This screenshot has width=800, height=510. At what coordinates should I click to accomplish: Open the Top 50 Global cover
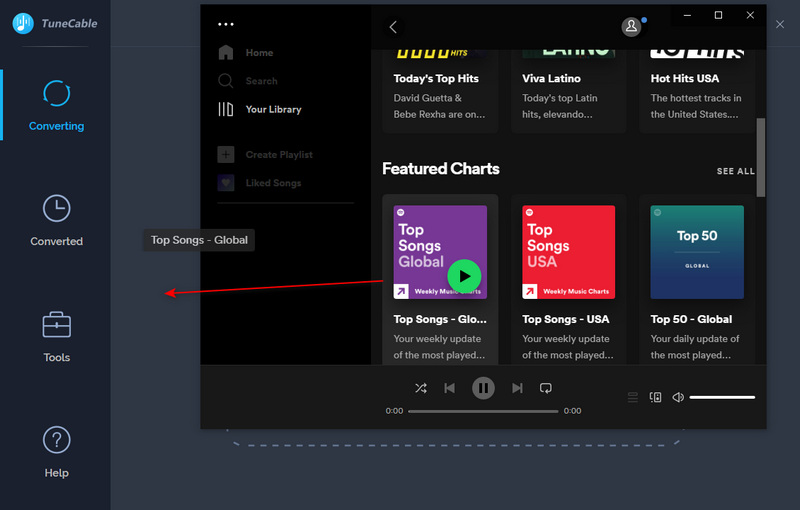(x=697, y=252)
